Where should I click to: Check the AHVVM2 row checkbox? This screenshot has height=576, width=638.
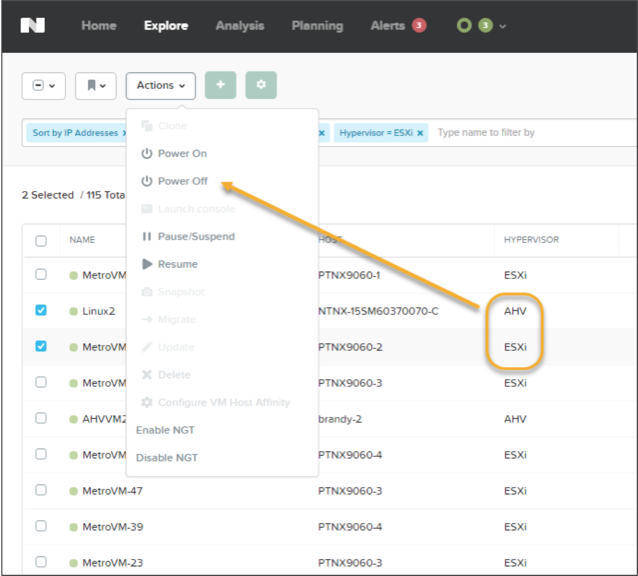[x=41, y=418]
